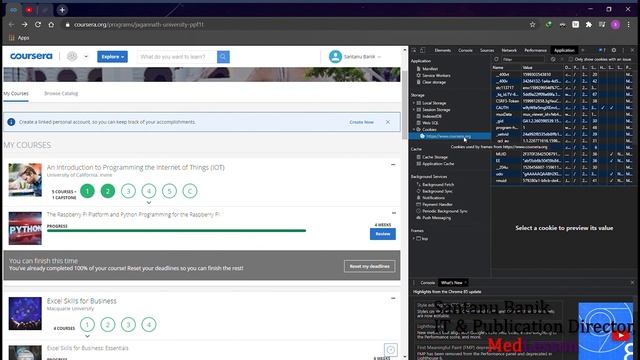Select IOT capstone circle C
This screenshot has width=640, height=360.
tap(190, 191)
